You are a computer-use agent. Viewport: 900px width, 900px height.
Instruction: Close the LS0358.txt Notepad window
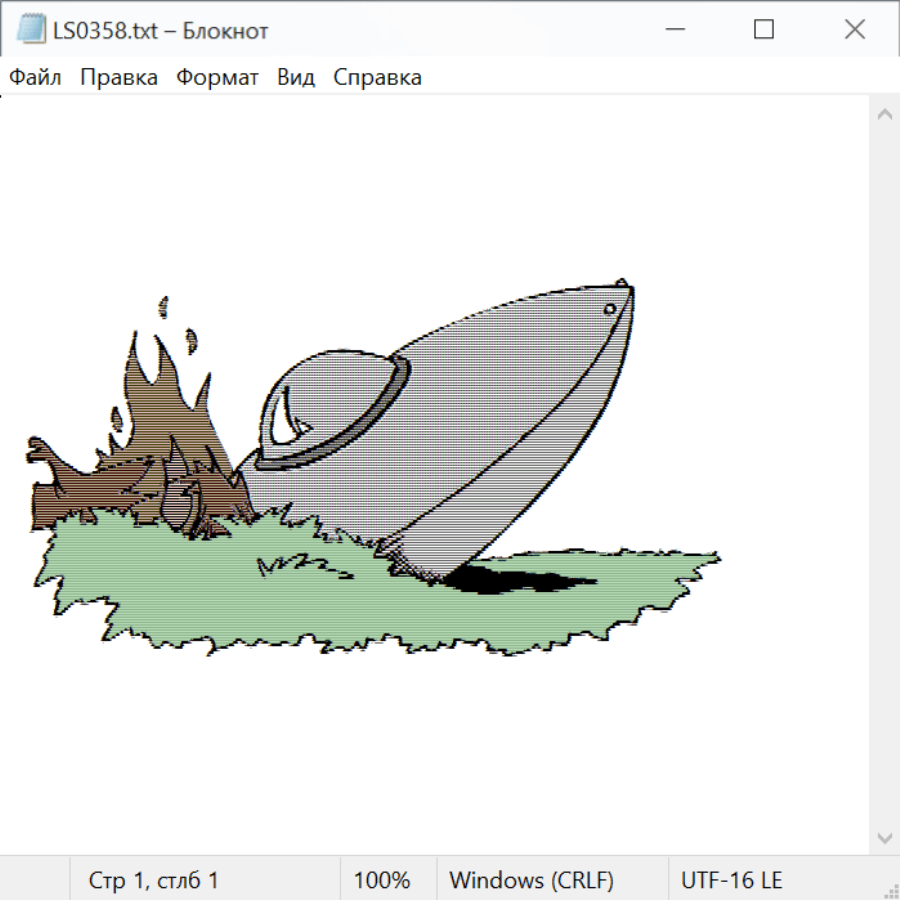(854, 30)
